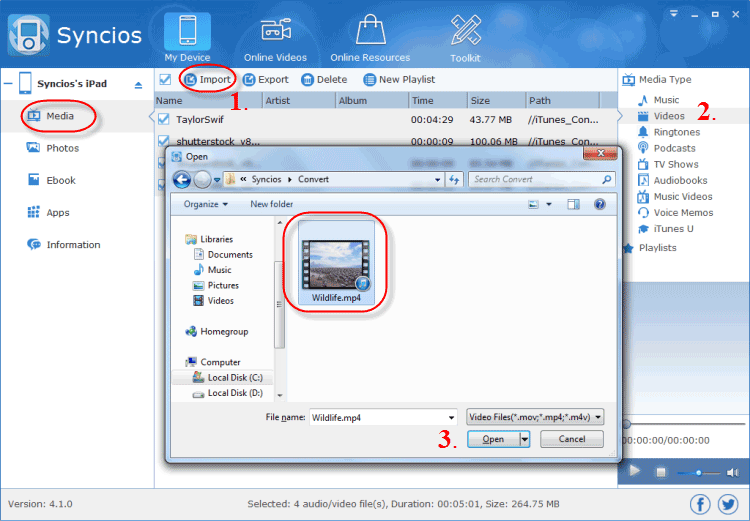
Task: Change the file view mode icon
Action: [533, 205]
